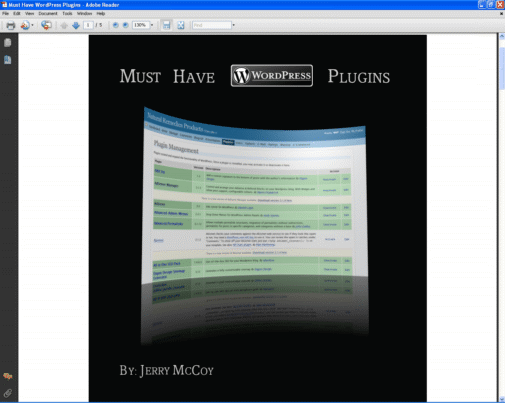The width and height of the screenshot is (505, 403).
Task: Click the "By: Jerry McCoy" author text
Action: [166, 371]
